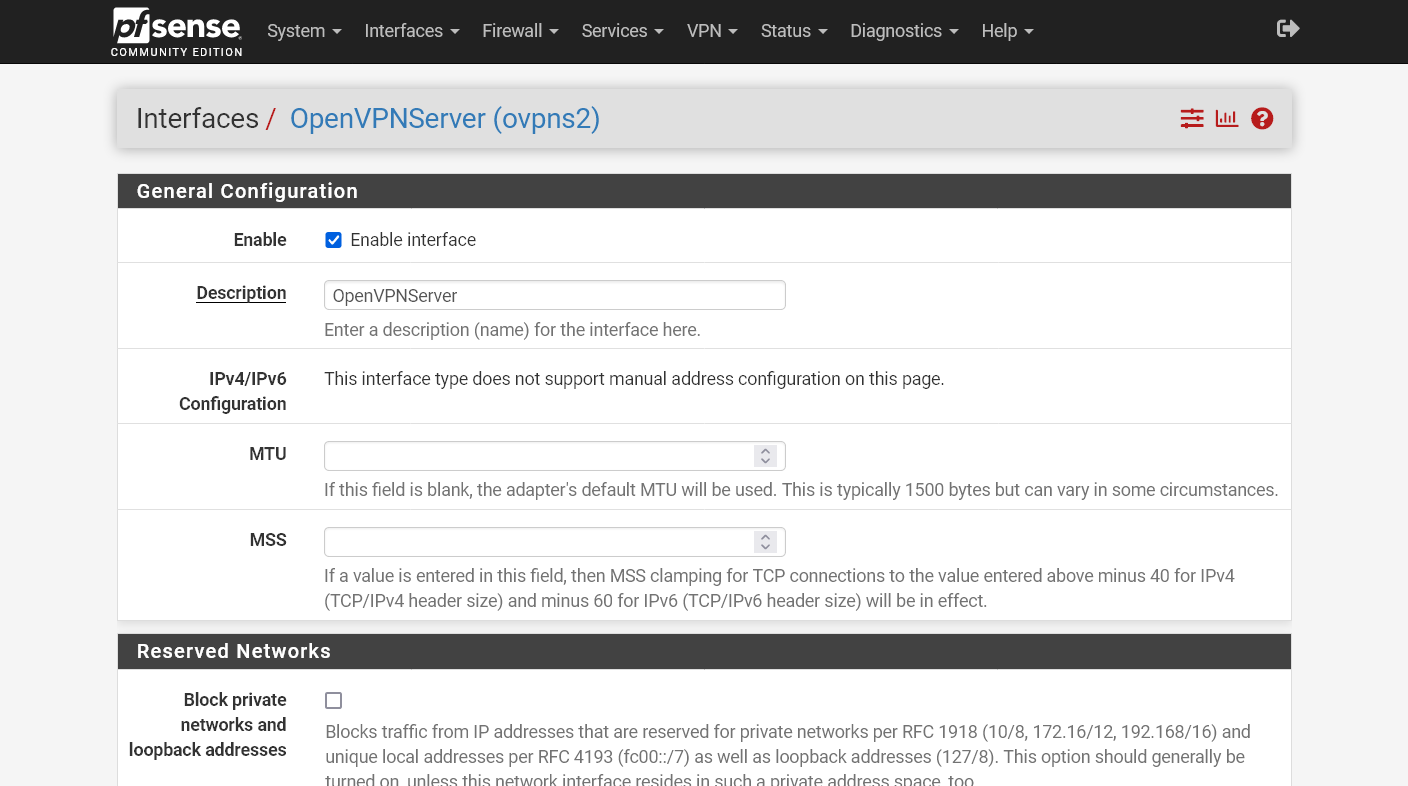Viewport: 1408px width, 786px height.
Task: Expand the System dropdown menu
Action: coord(304,31)
